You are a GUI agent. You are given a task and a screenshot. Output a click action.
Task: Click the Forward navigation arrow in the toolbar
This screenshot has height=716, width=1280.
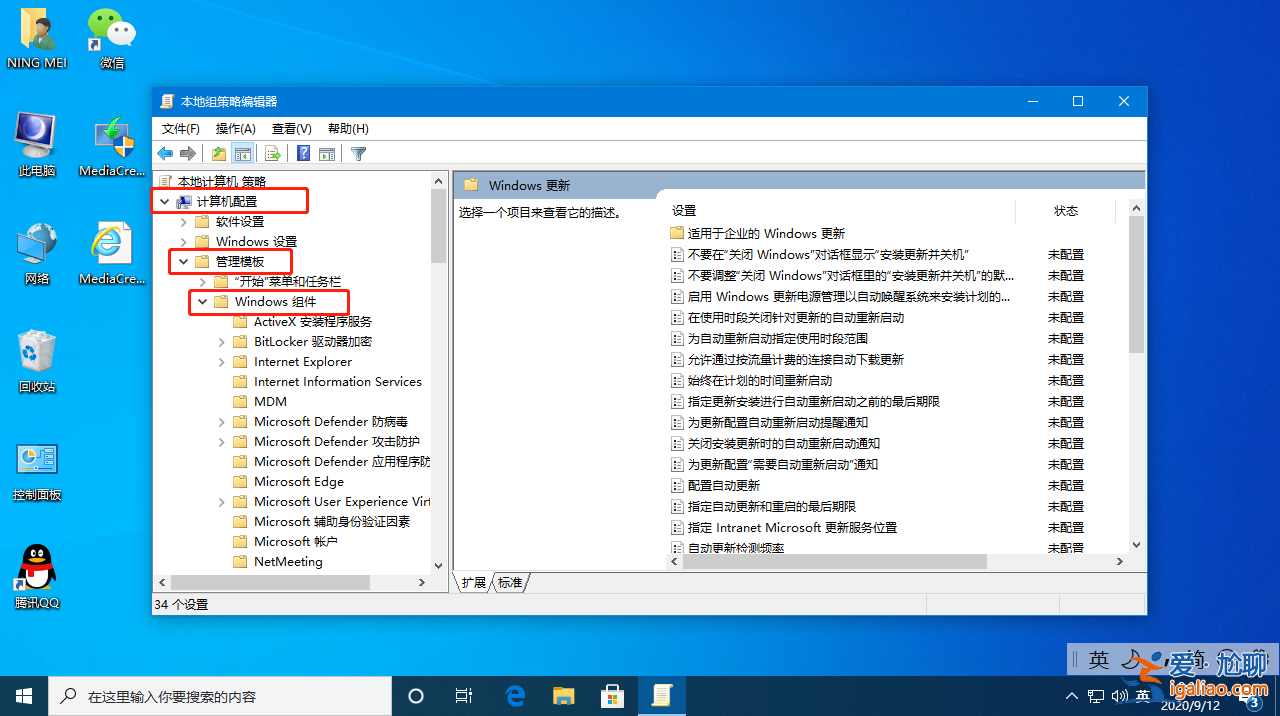pyautogui.click(x=188, y=153)
